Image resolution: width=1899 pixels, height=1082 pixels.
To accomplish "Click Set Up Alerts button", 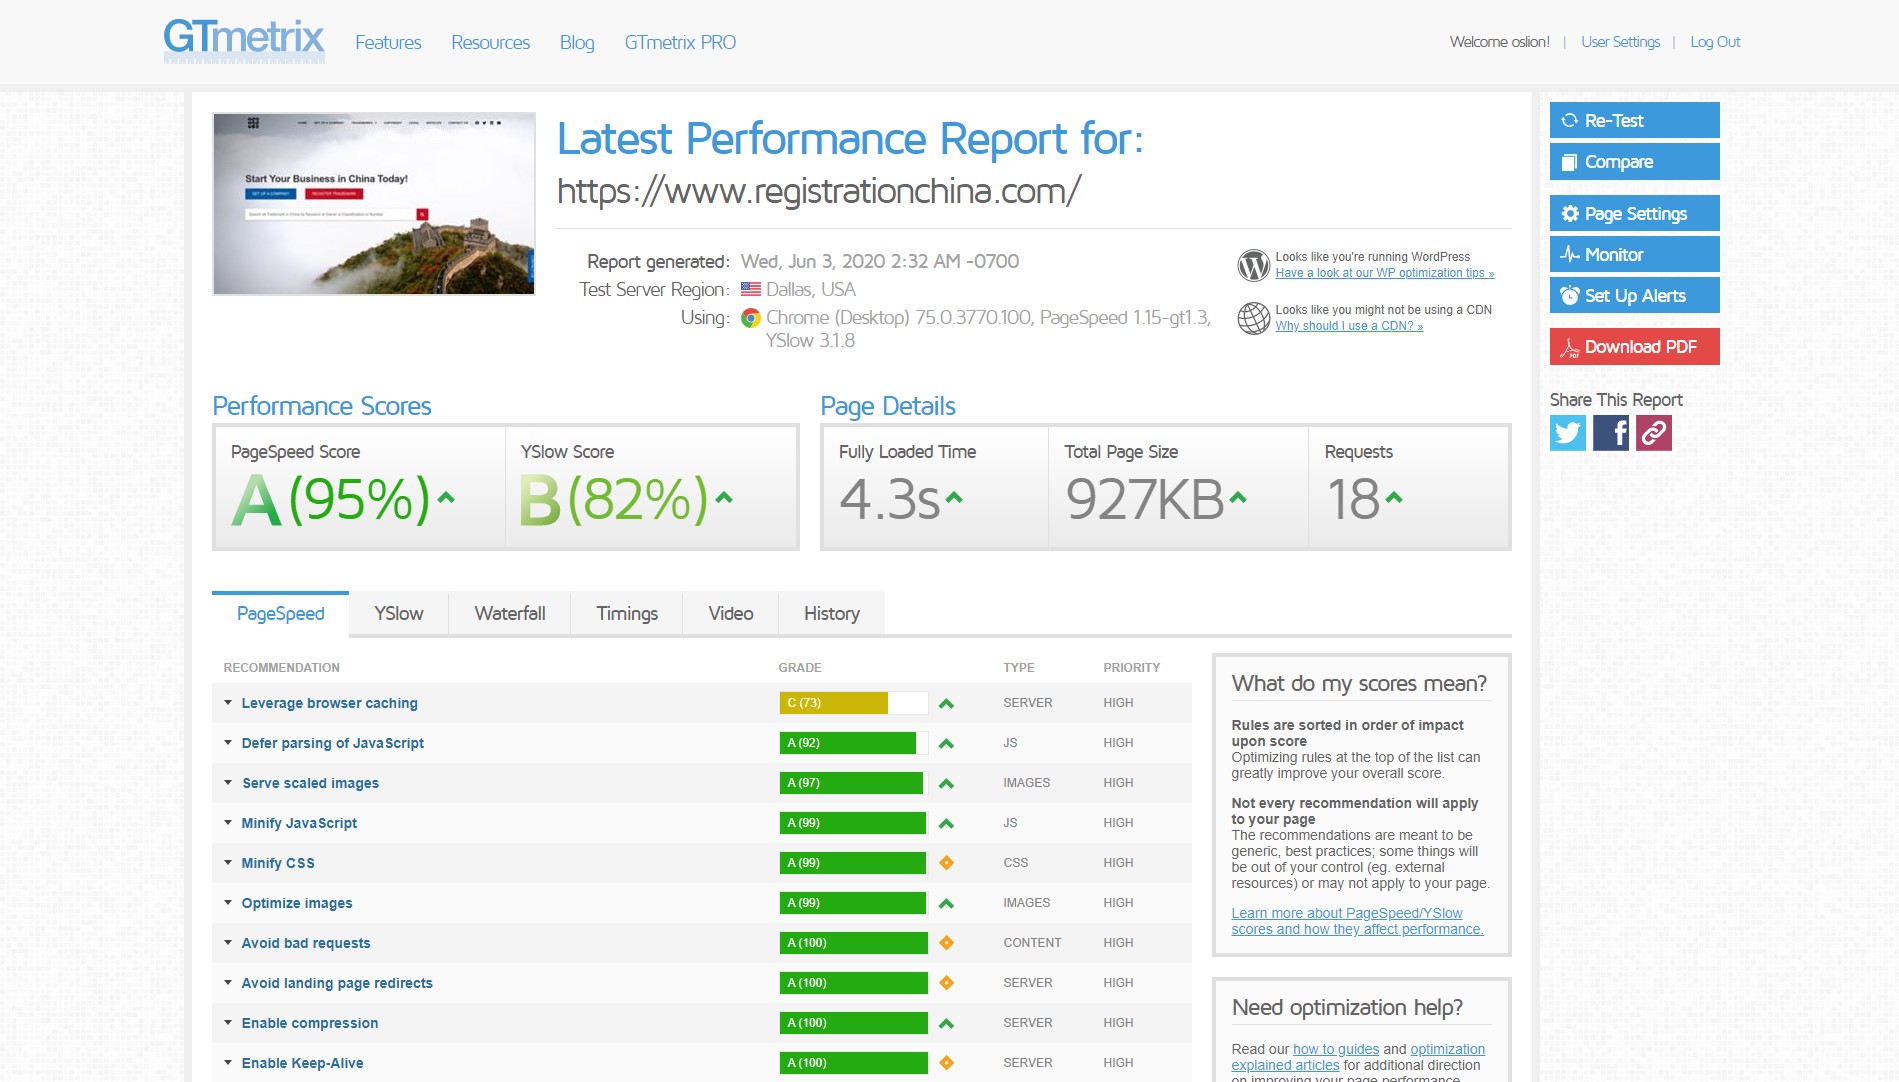I will (1634, 295).
